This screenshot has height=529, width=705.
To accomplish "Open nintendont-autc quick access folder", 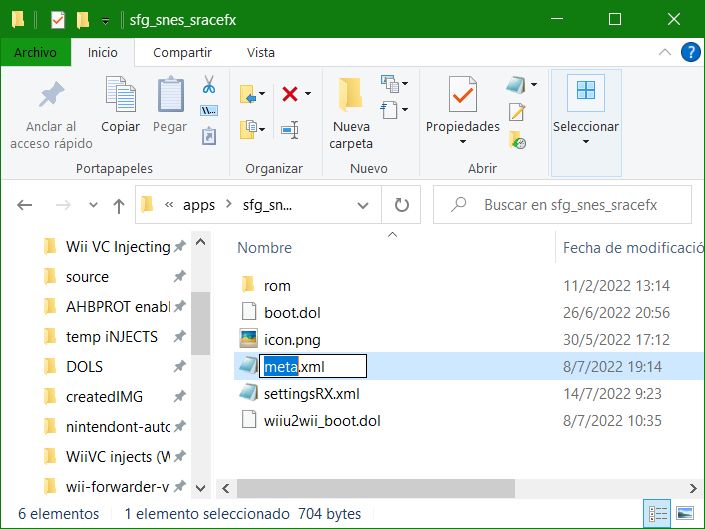I will click(118, 427).
